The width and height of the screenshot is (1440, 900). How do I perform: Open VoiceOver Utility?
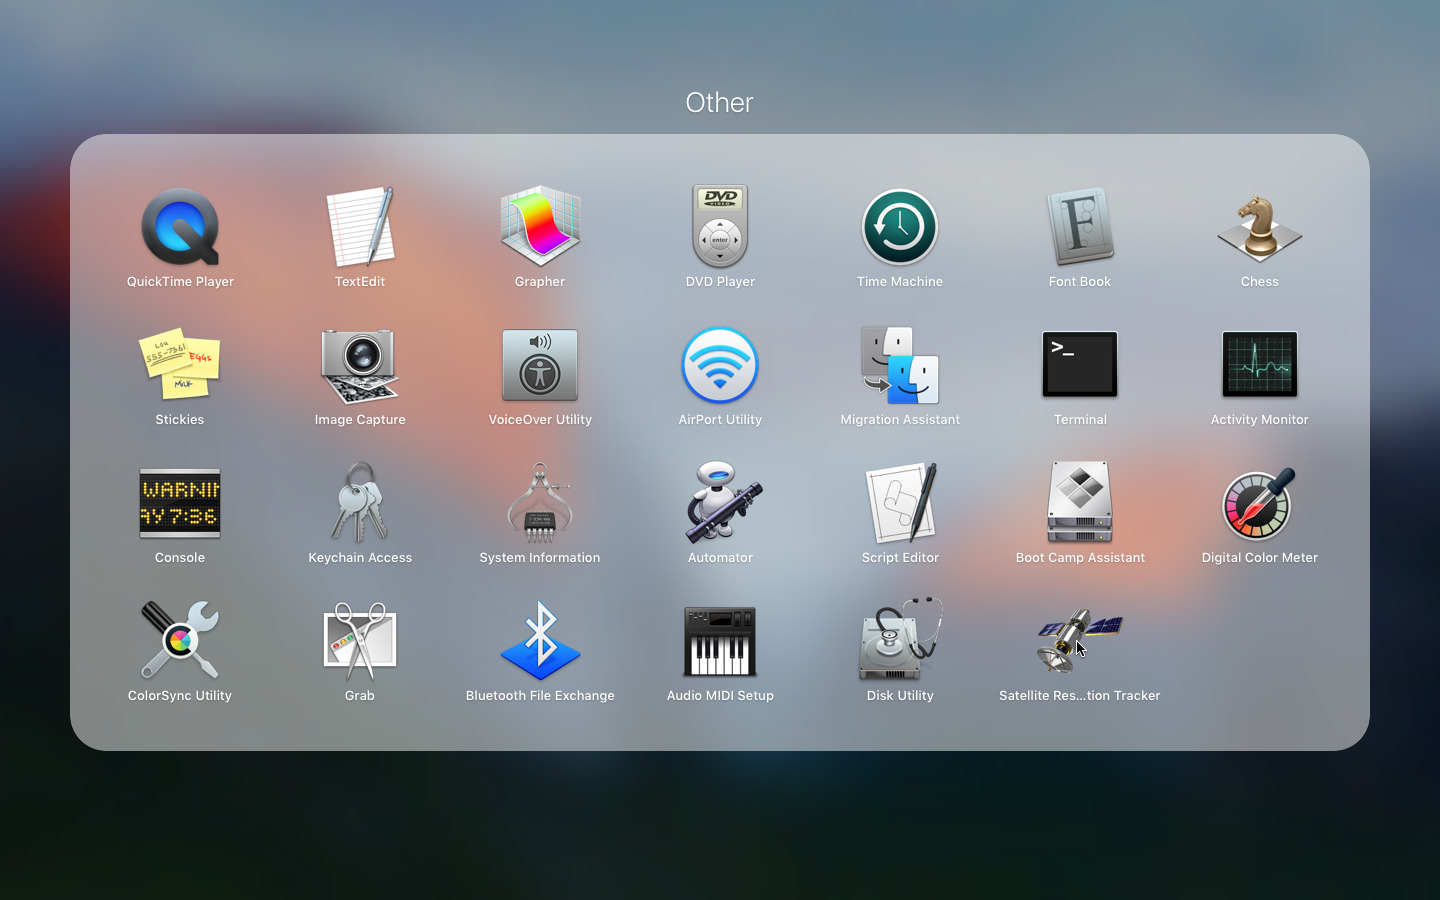(540, 366)
